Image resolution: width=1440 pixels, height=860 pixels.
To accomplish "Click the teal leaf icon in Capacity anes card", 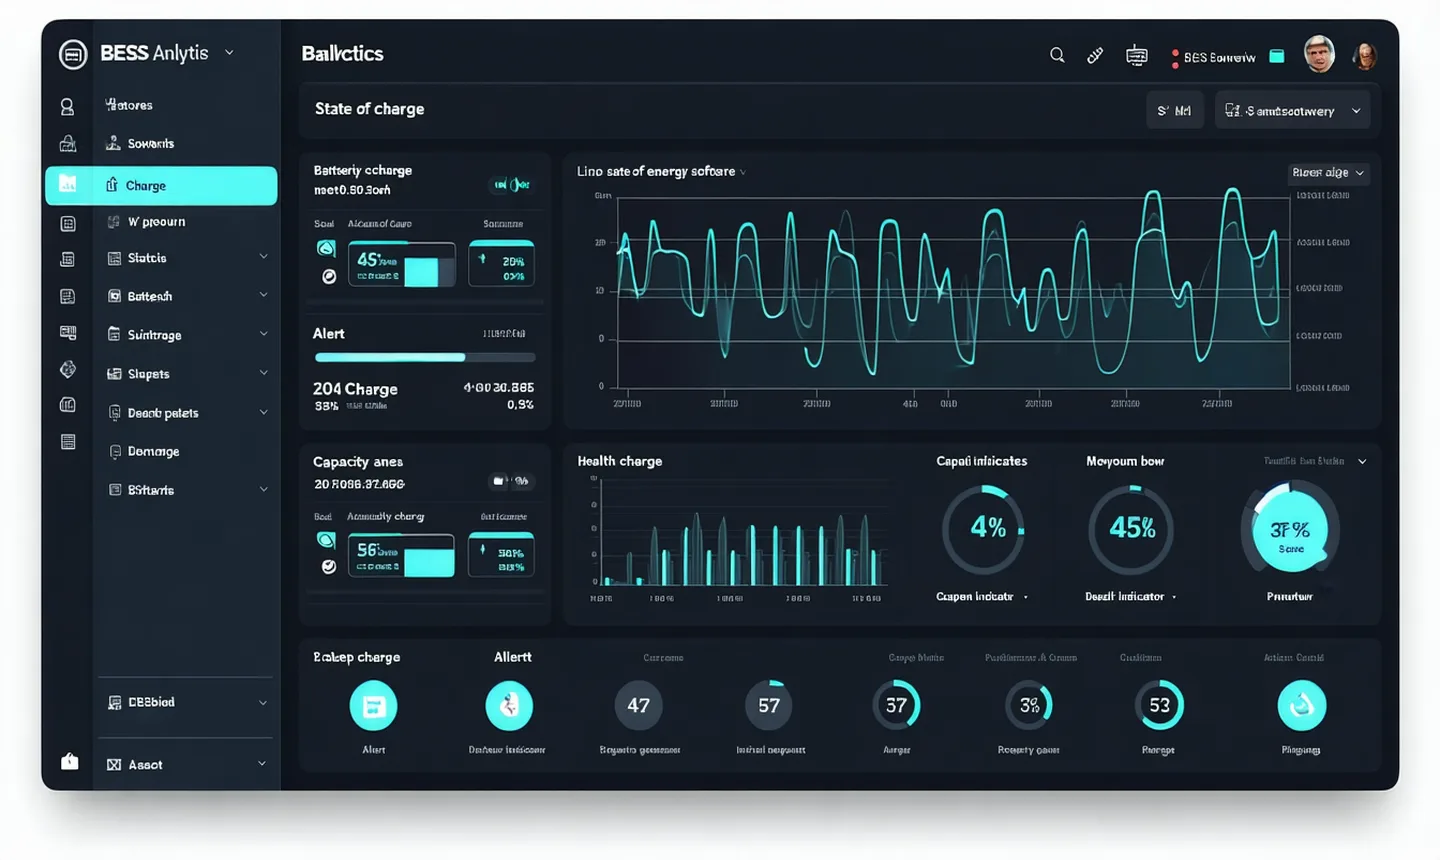I will click(326, 540).
